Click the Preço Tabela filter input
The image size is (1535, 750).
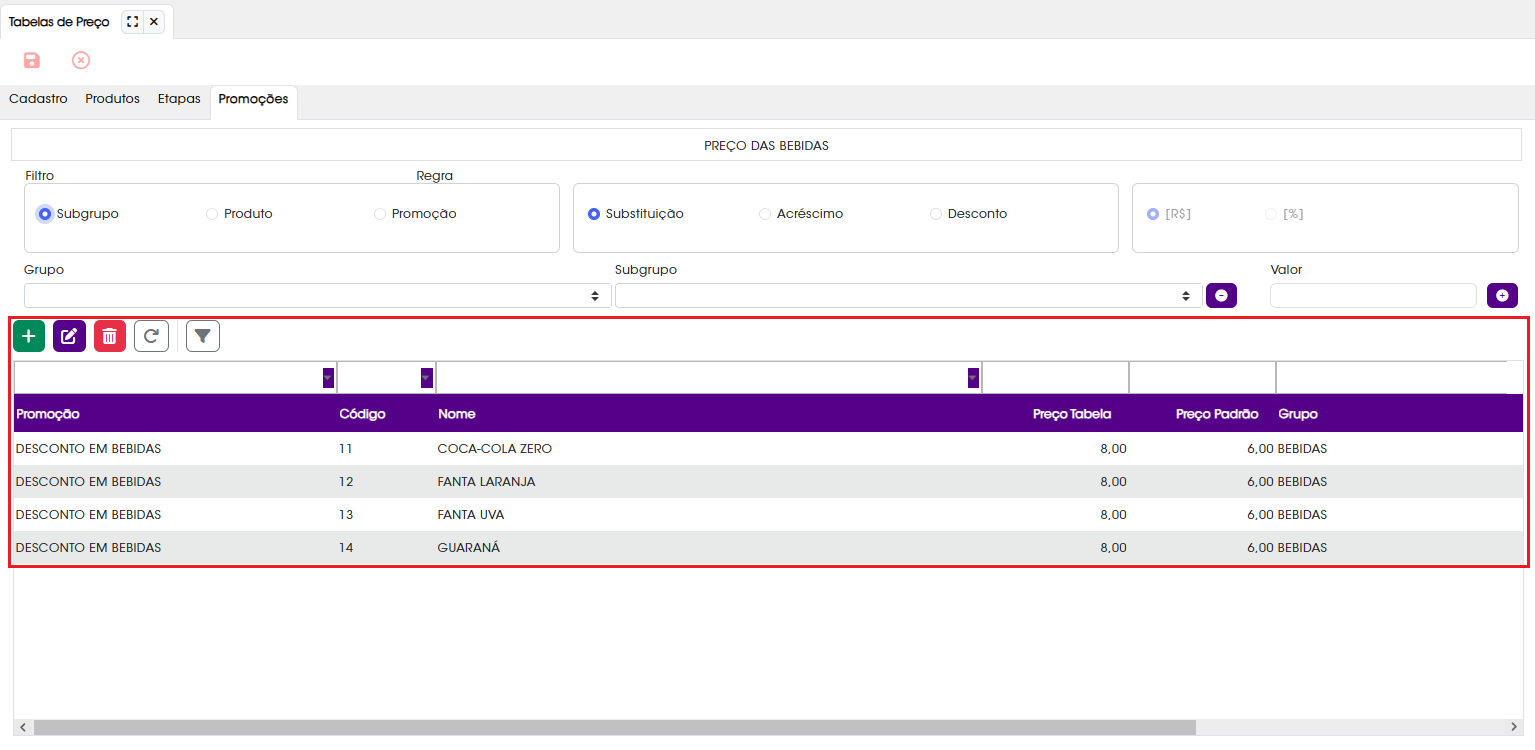[x=1055, y=377]
